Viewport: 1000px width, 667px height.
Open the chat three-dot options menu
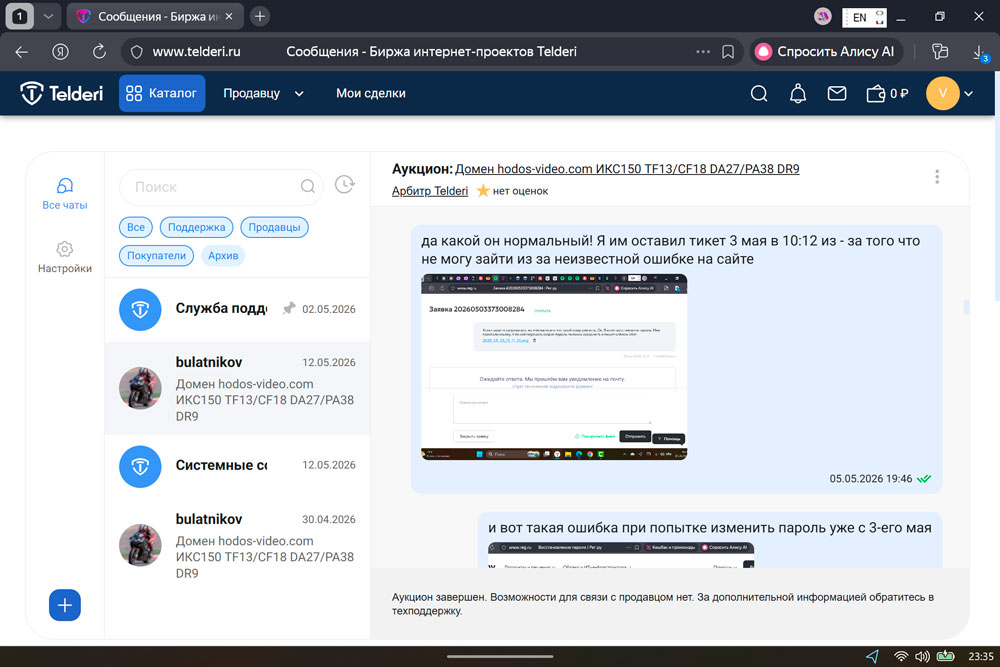(937, 177)
